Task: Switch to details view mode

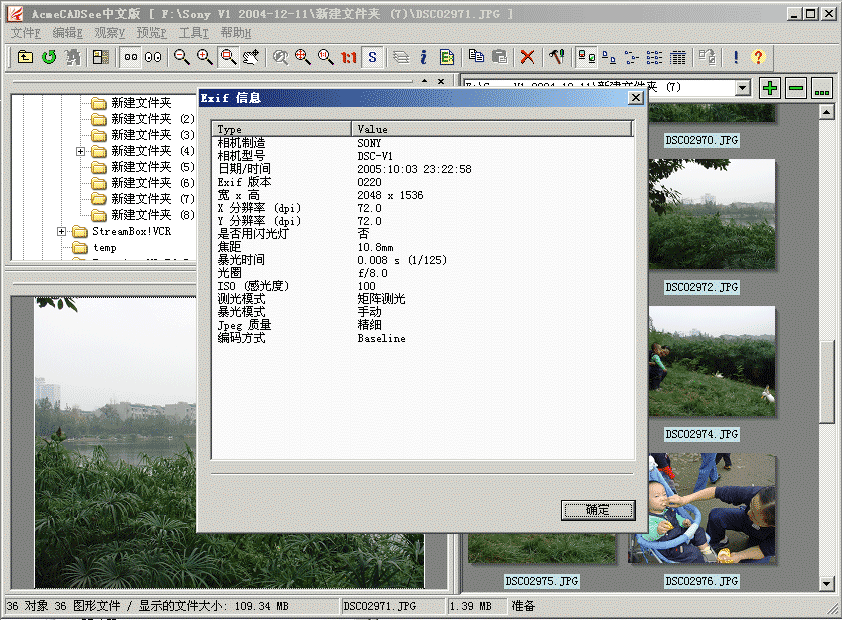Action: [x=677, y=57]
